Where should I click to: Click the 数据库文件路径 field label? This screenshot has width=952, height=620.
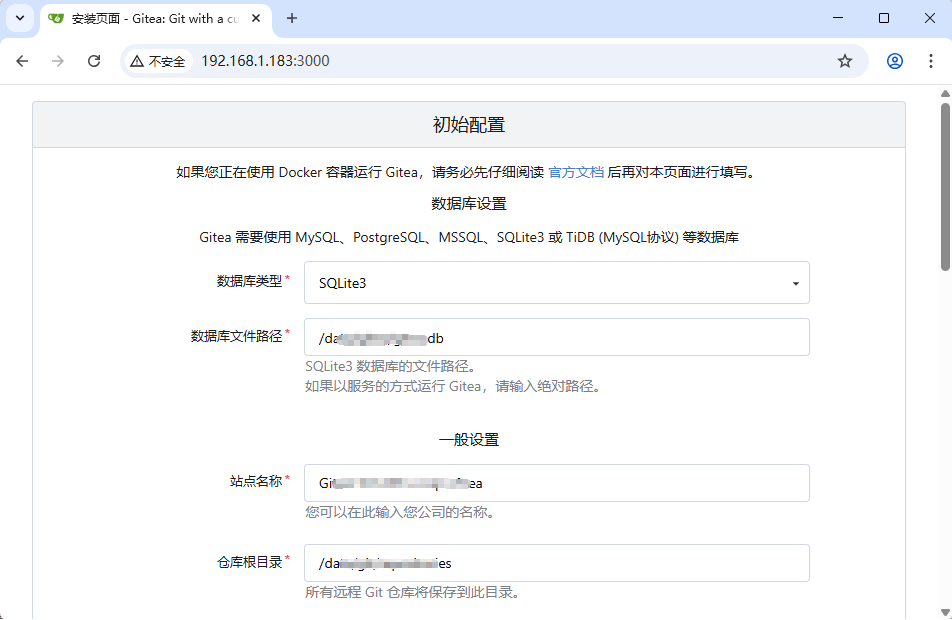pos(236,336)
